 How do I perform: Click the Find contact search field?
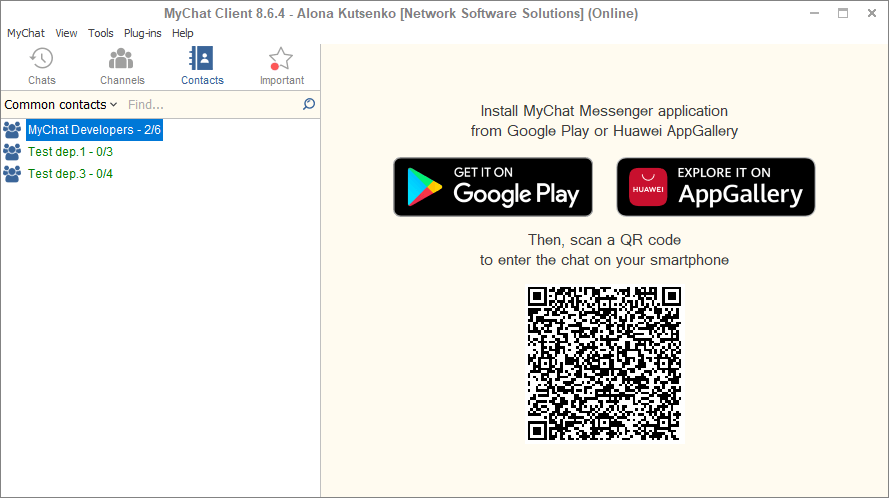tap(213, 104)
